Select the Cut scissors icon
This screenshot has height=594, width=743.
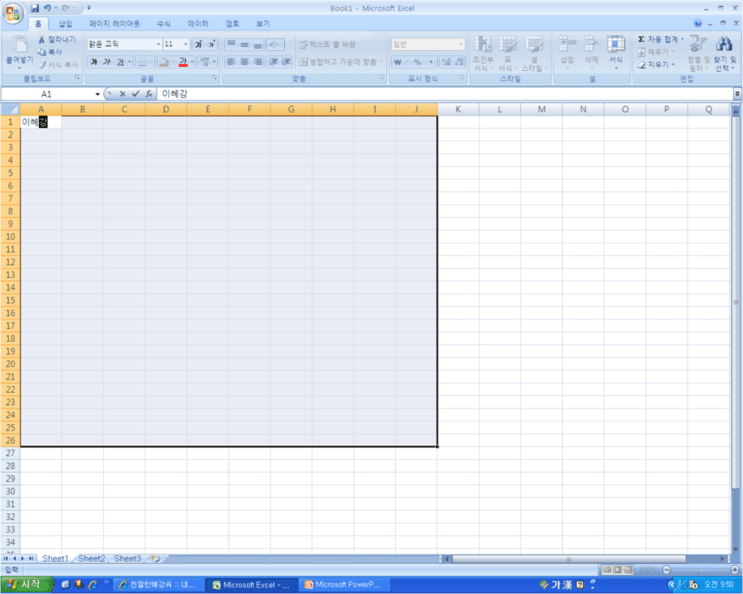coord(41,40)
